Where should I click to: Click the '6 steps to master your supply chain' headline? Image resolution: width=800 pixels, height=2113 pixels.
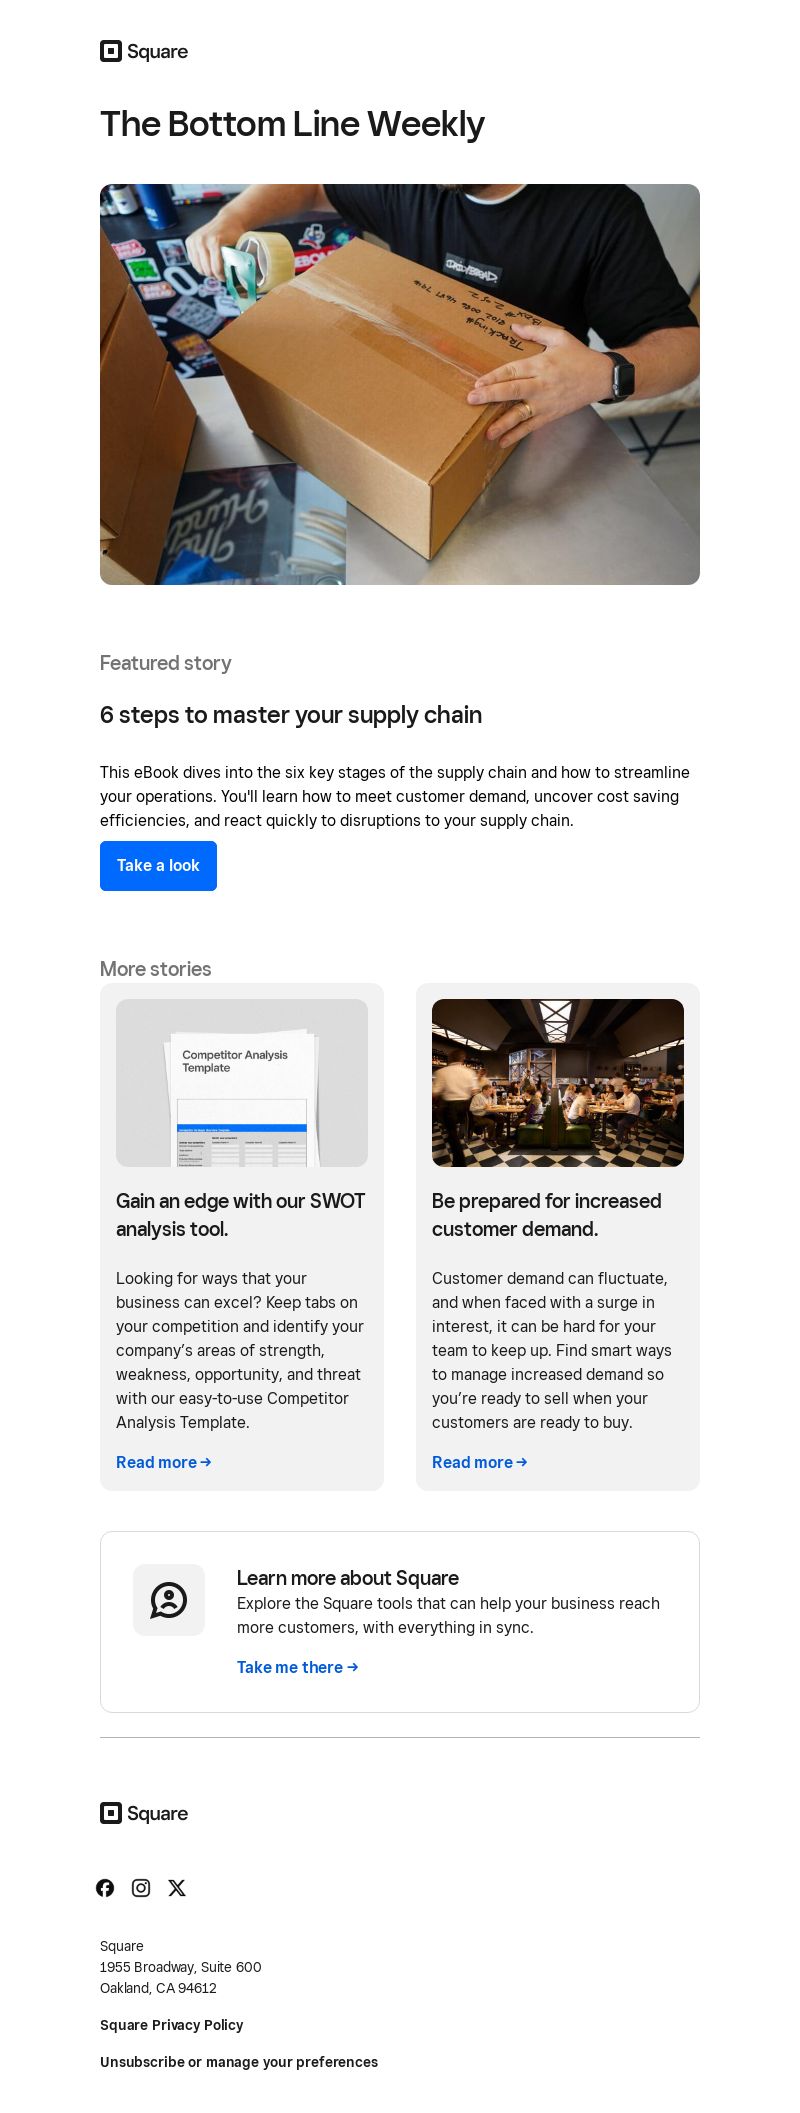(x=291, y=715)
